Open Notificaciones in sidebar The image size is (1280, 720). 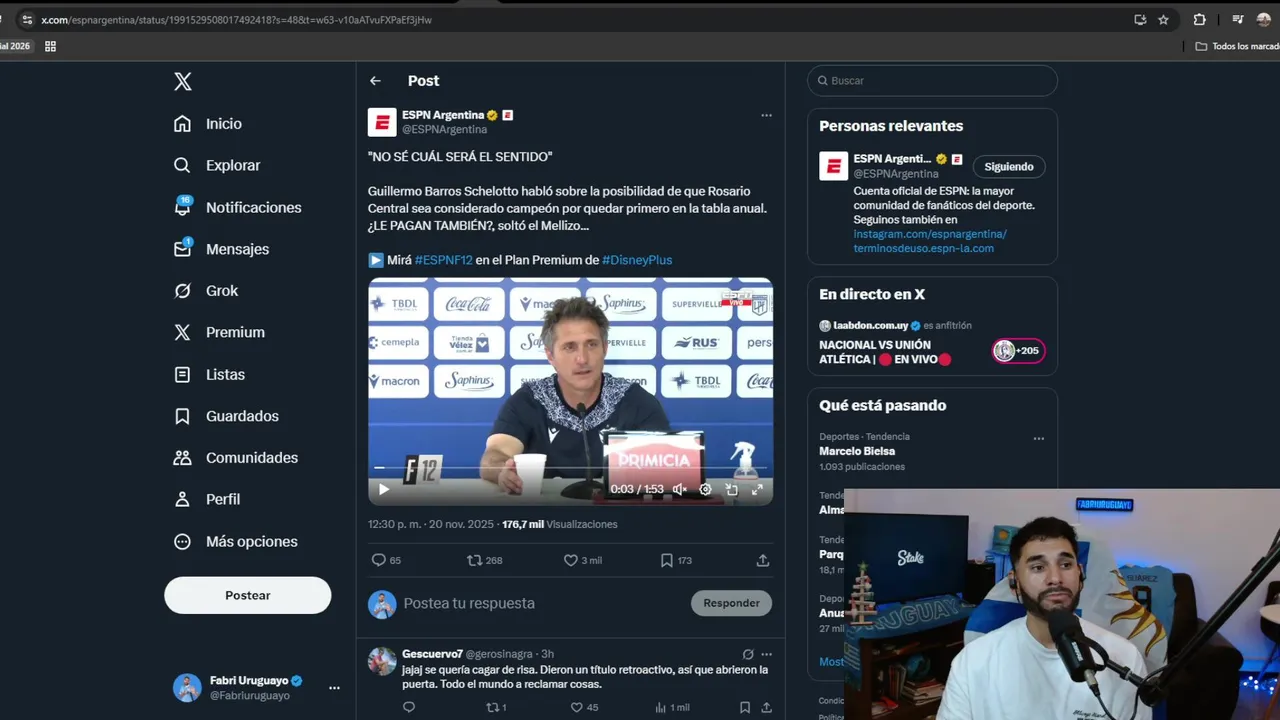pos(238,207)
